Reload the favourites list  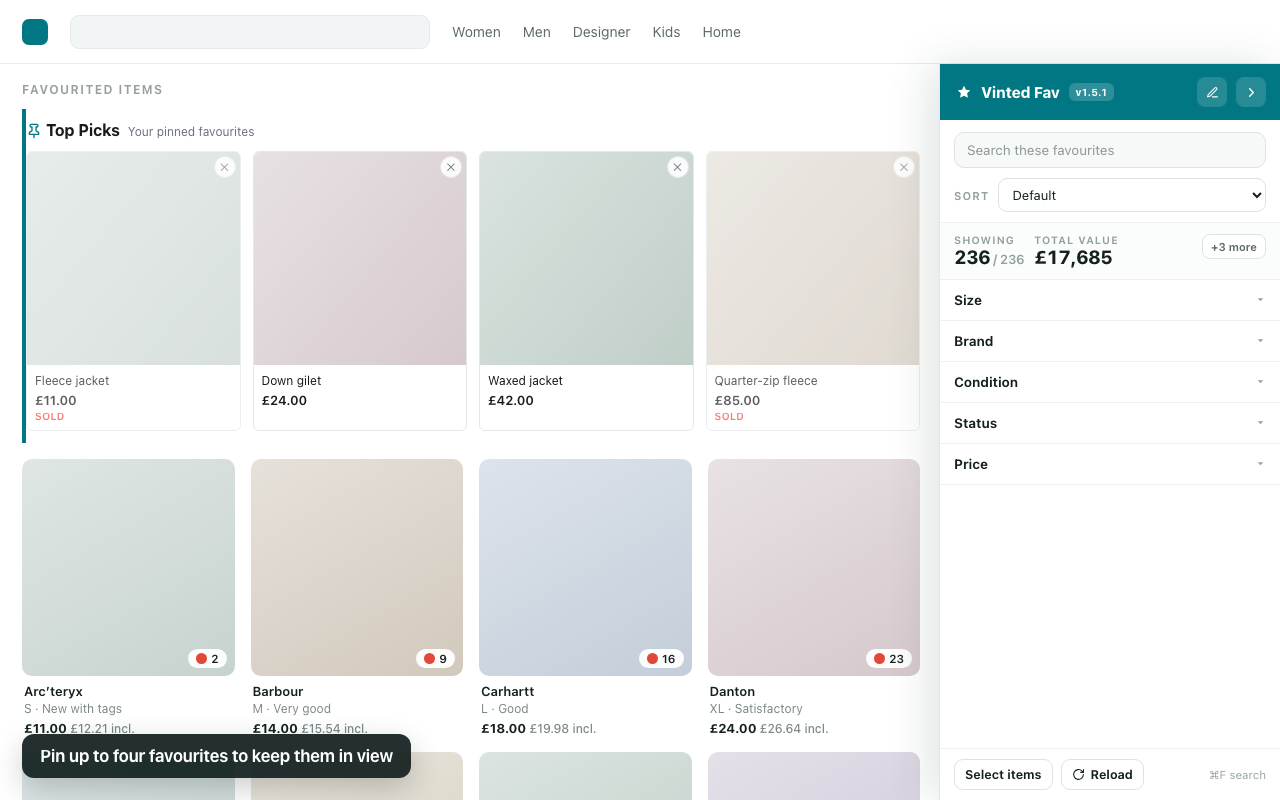tap(1102, 774)
